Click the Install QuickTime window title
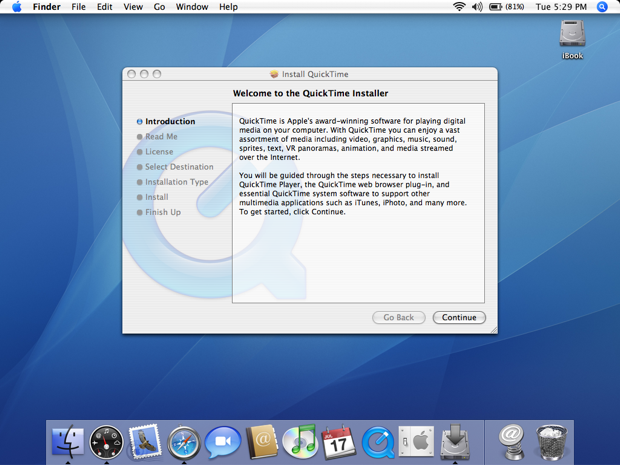Image resolution: width=620 pixels, height=465 pixels. [x=315, y=74]
